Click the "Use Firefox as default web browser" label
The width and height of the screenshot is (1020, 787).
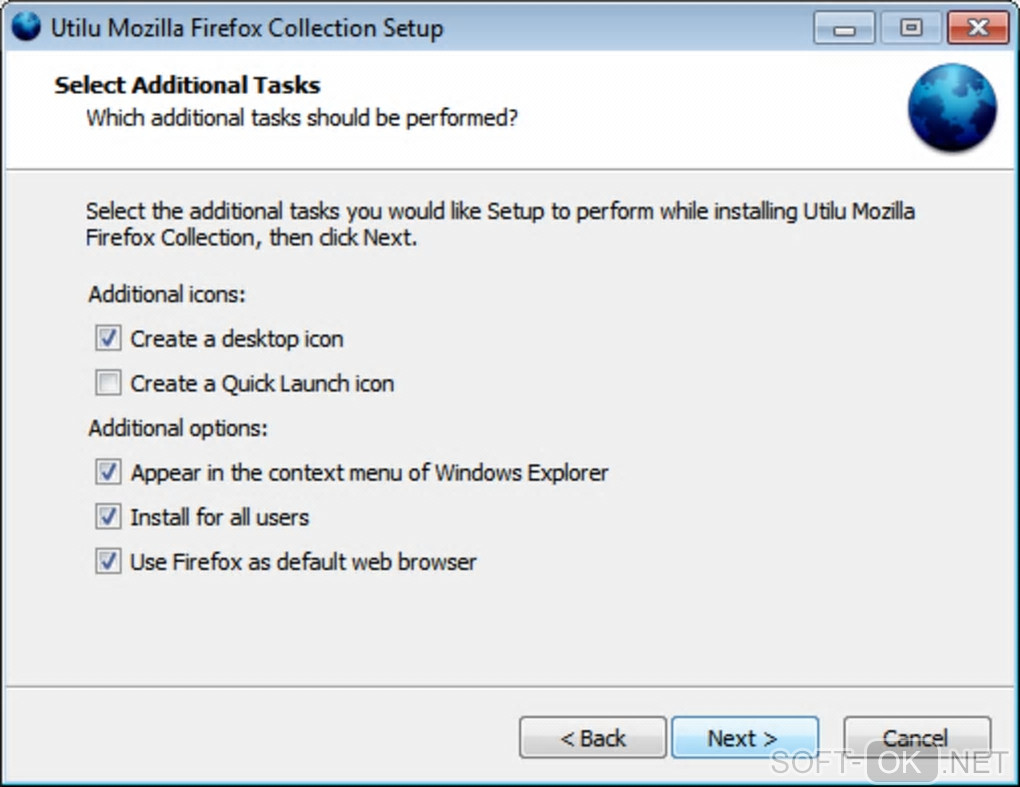point(303,562)
